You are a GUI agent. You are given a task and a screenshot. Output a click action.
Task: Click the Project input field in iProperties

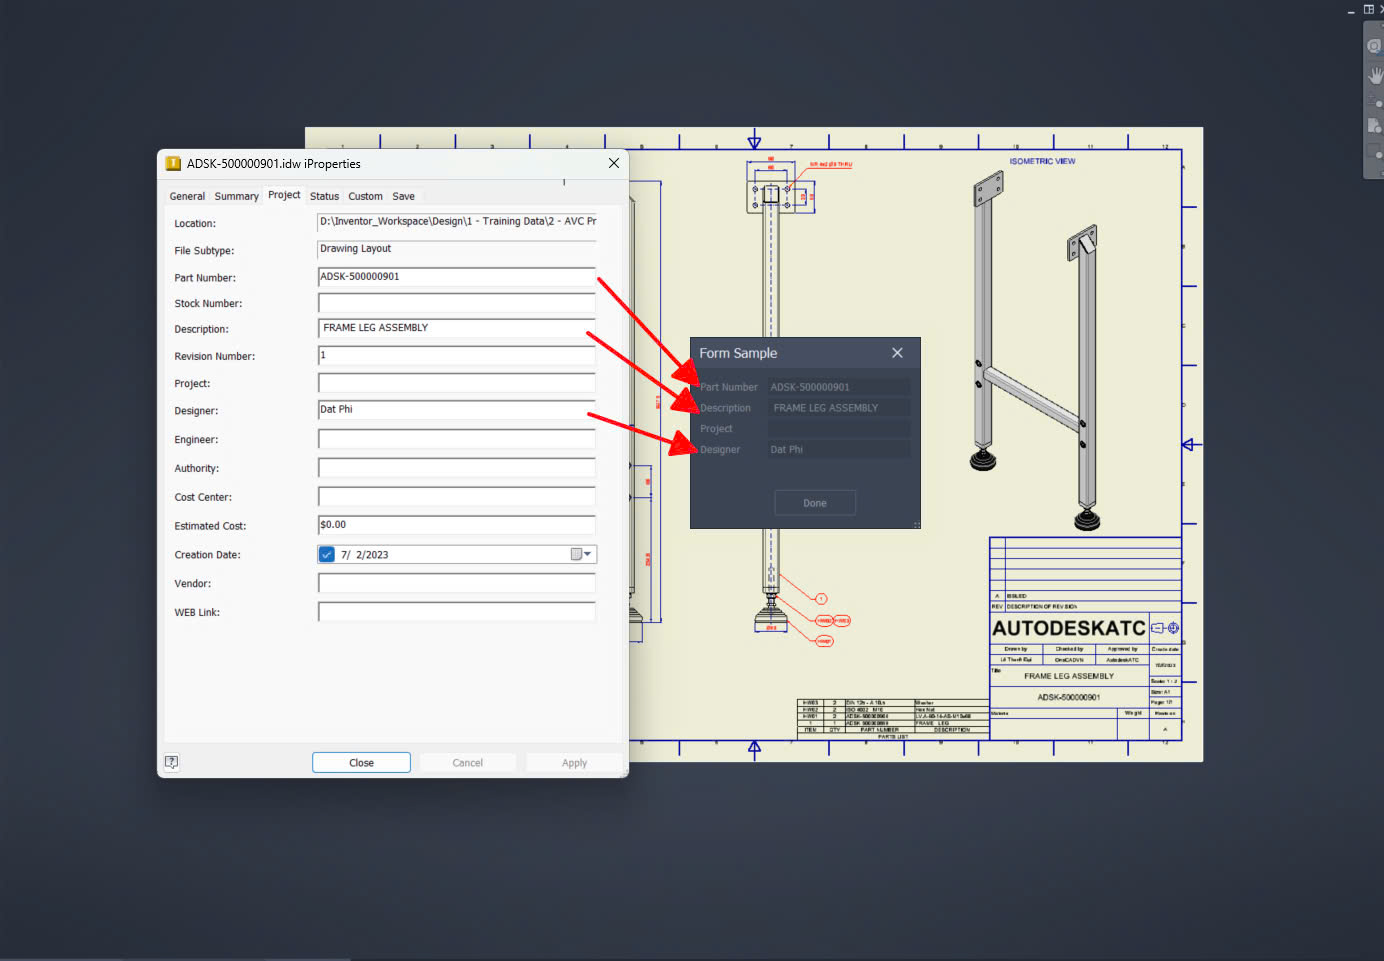point(457,383)
